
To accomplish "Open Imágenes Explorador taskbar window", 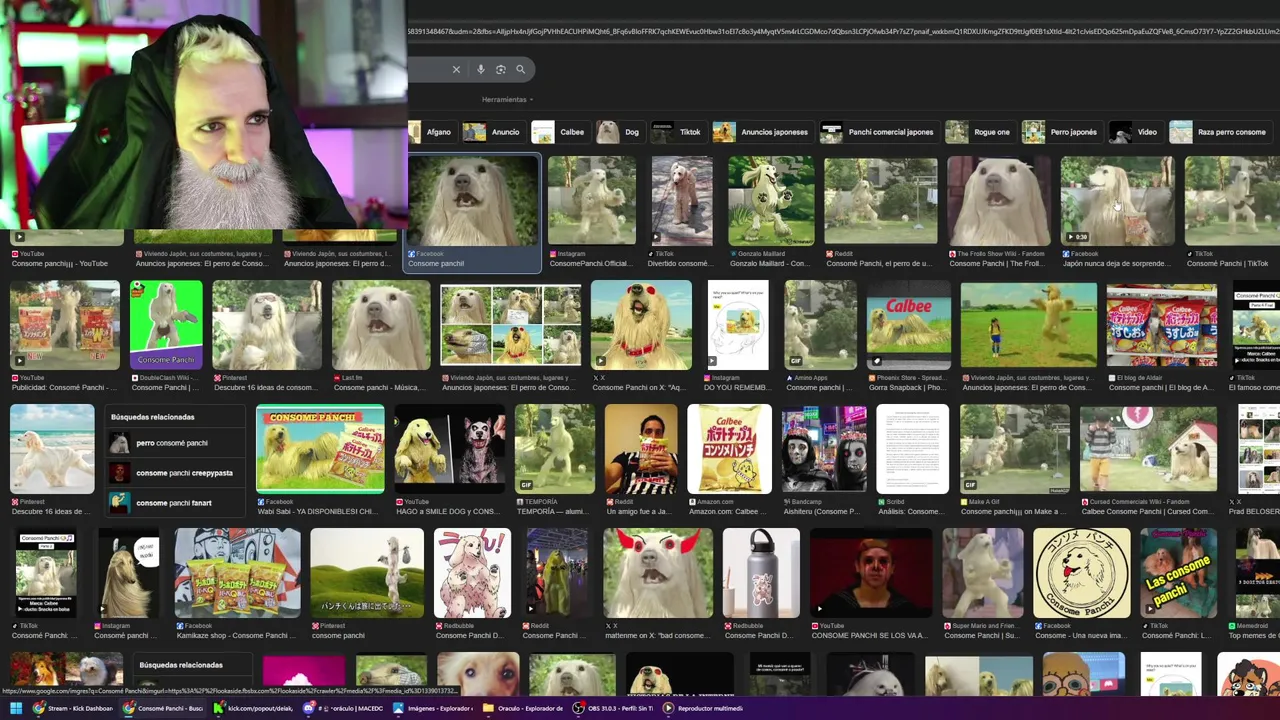I will [433, 708].
